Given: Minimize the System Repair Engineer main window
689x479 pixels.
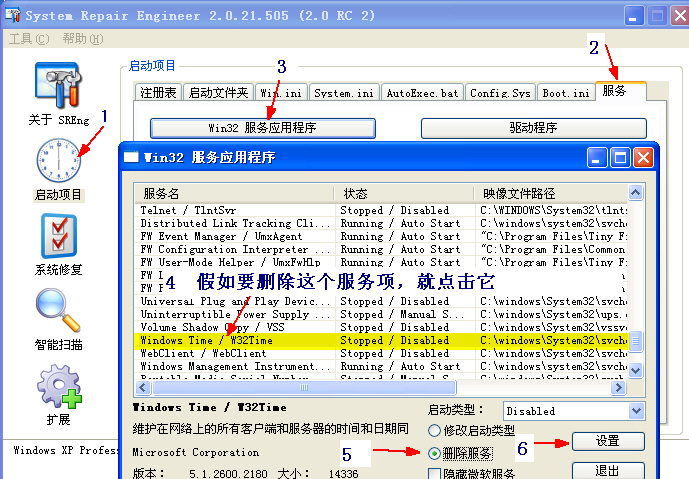Looking at the screenshot, I should (633, 16).
